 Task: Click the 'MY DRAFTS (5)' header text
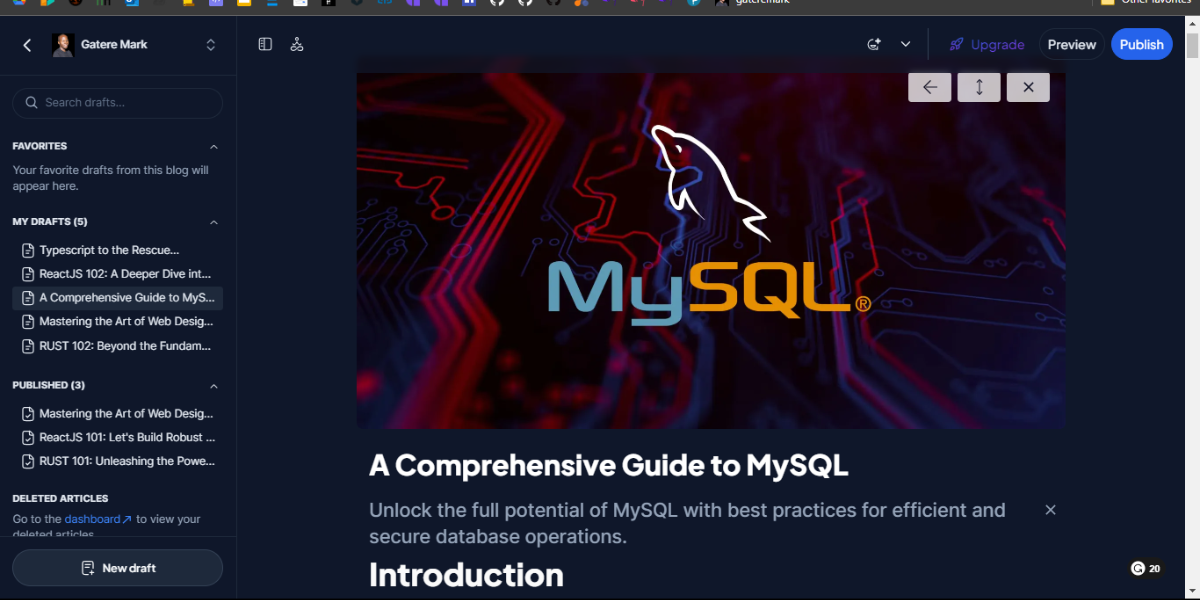50,222
